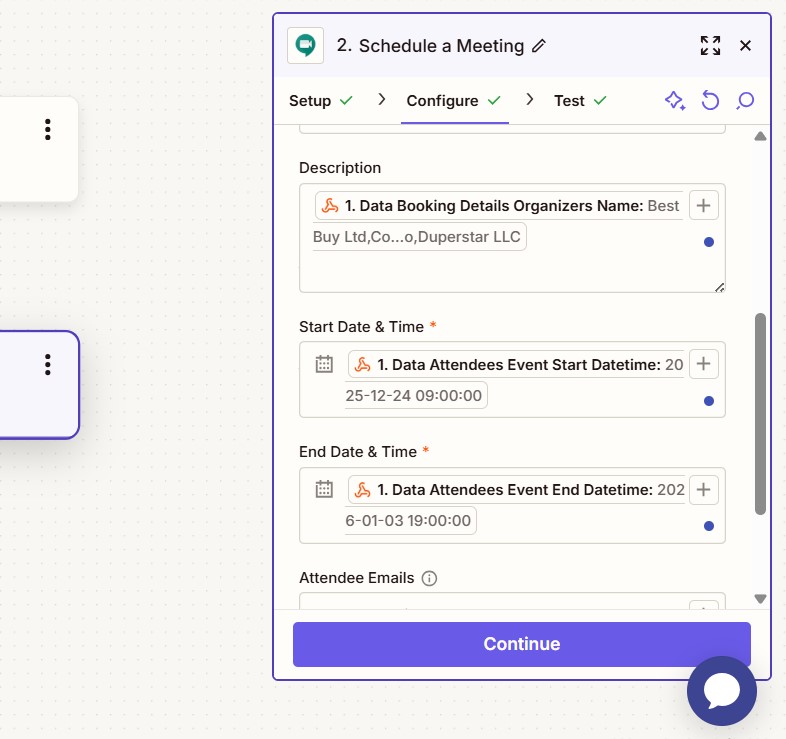Expand the step panel to full screen
This screenshot has width=786, height=739.
click(710, 45)
